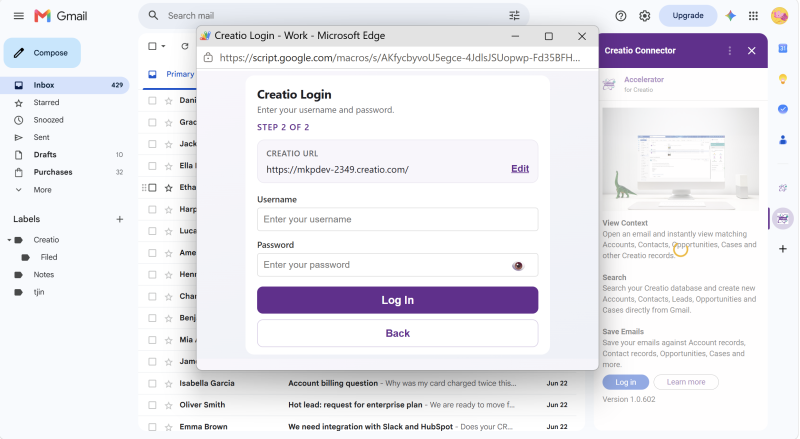Open the tjin label
The width and height of the screenshot is (800, 439).
(x=39, y=292)
